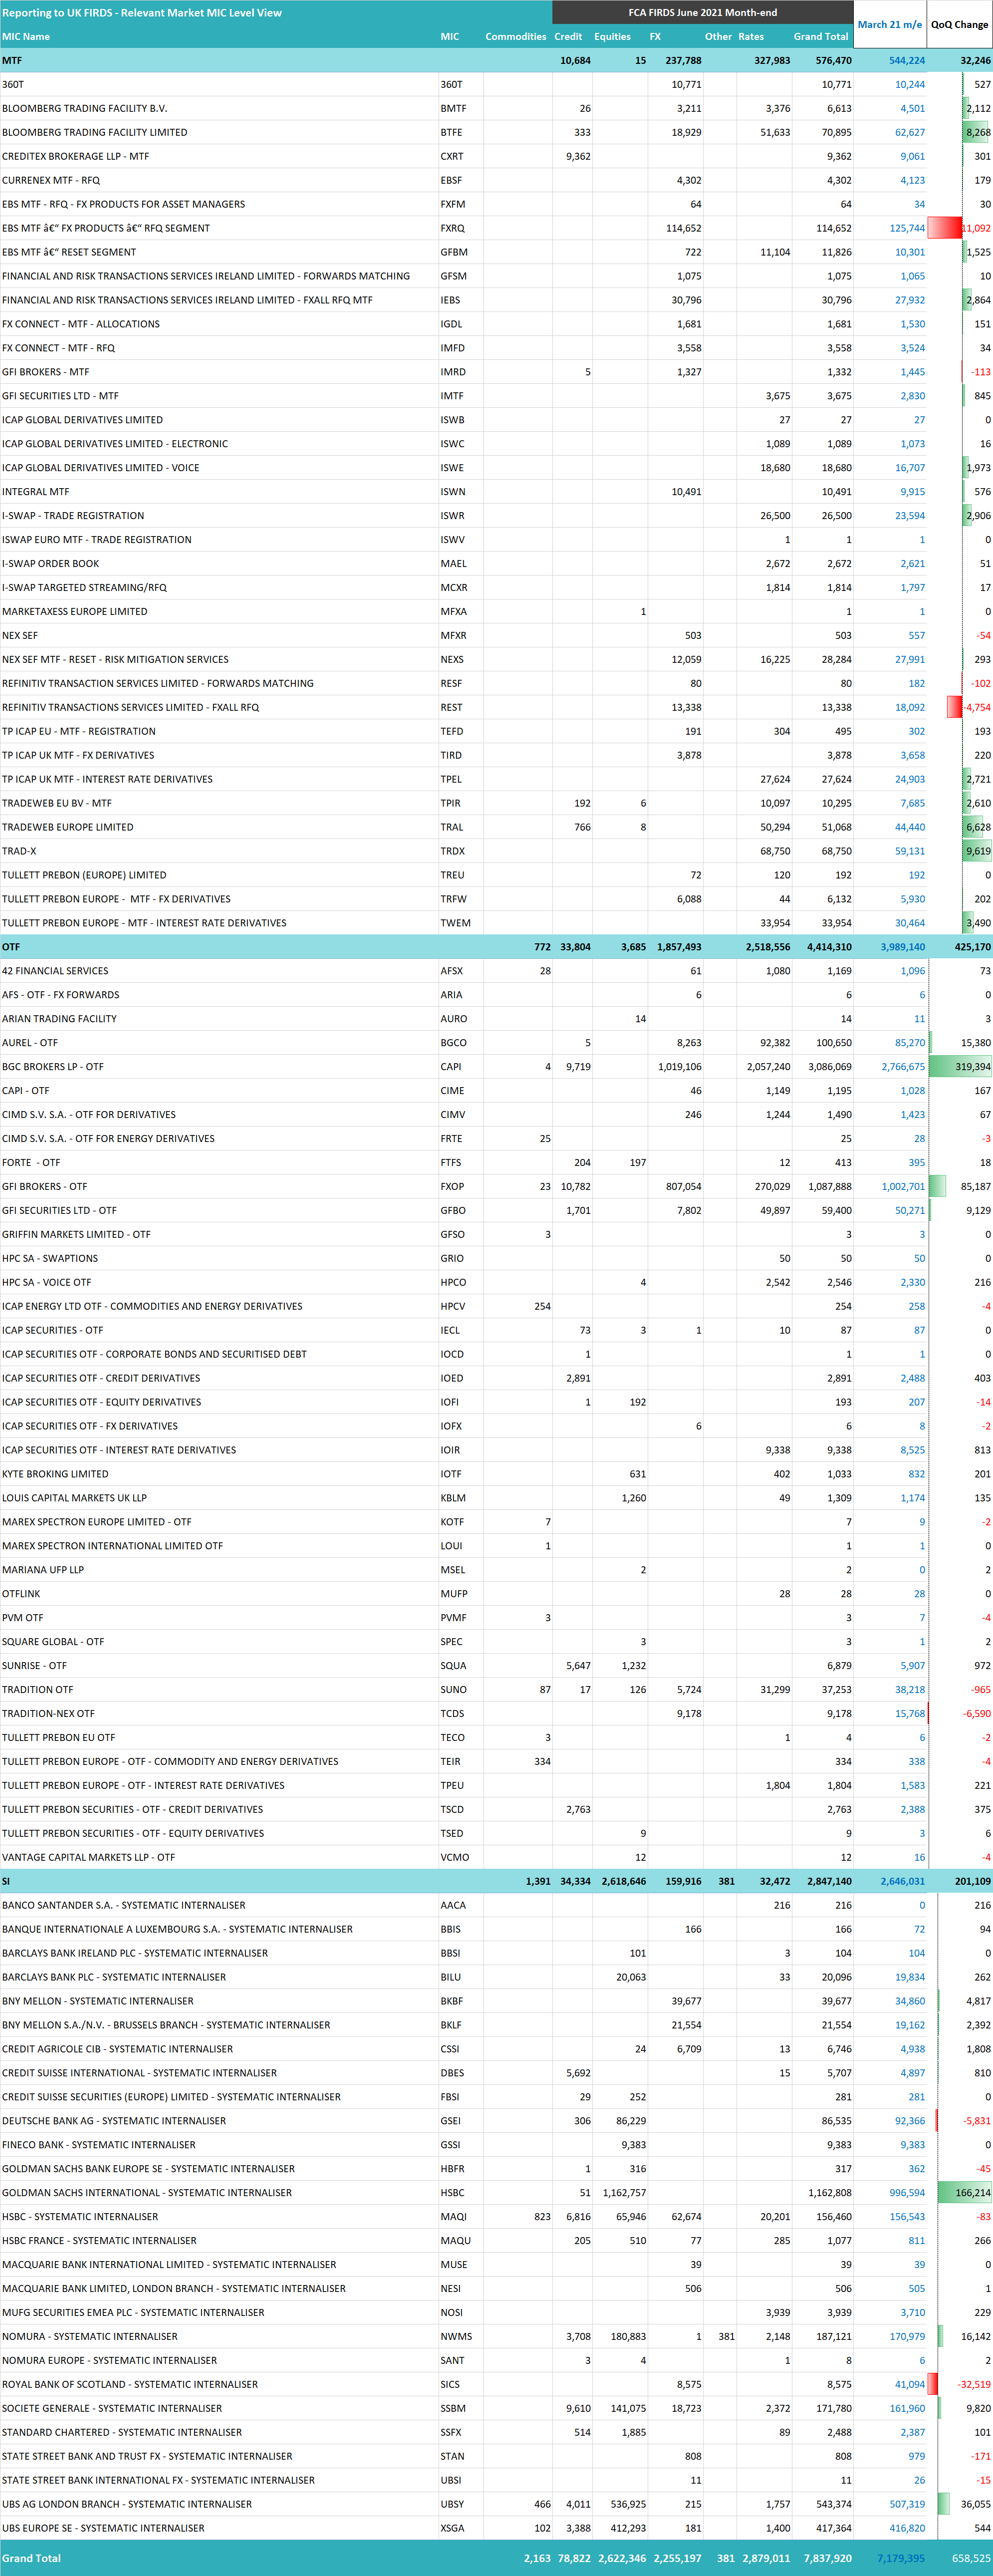Click the 'TRAD-X' row name
993x2576 pixels.
(19, 852)
